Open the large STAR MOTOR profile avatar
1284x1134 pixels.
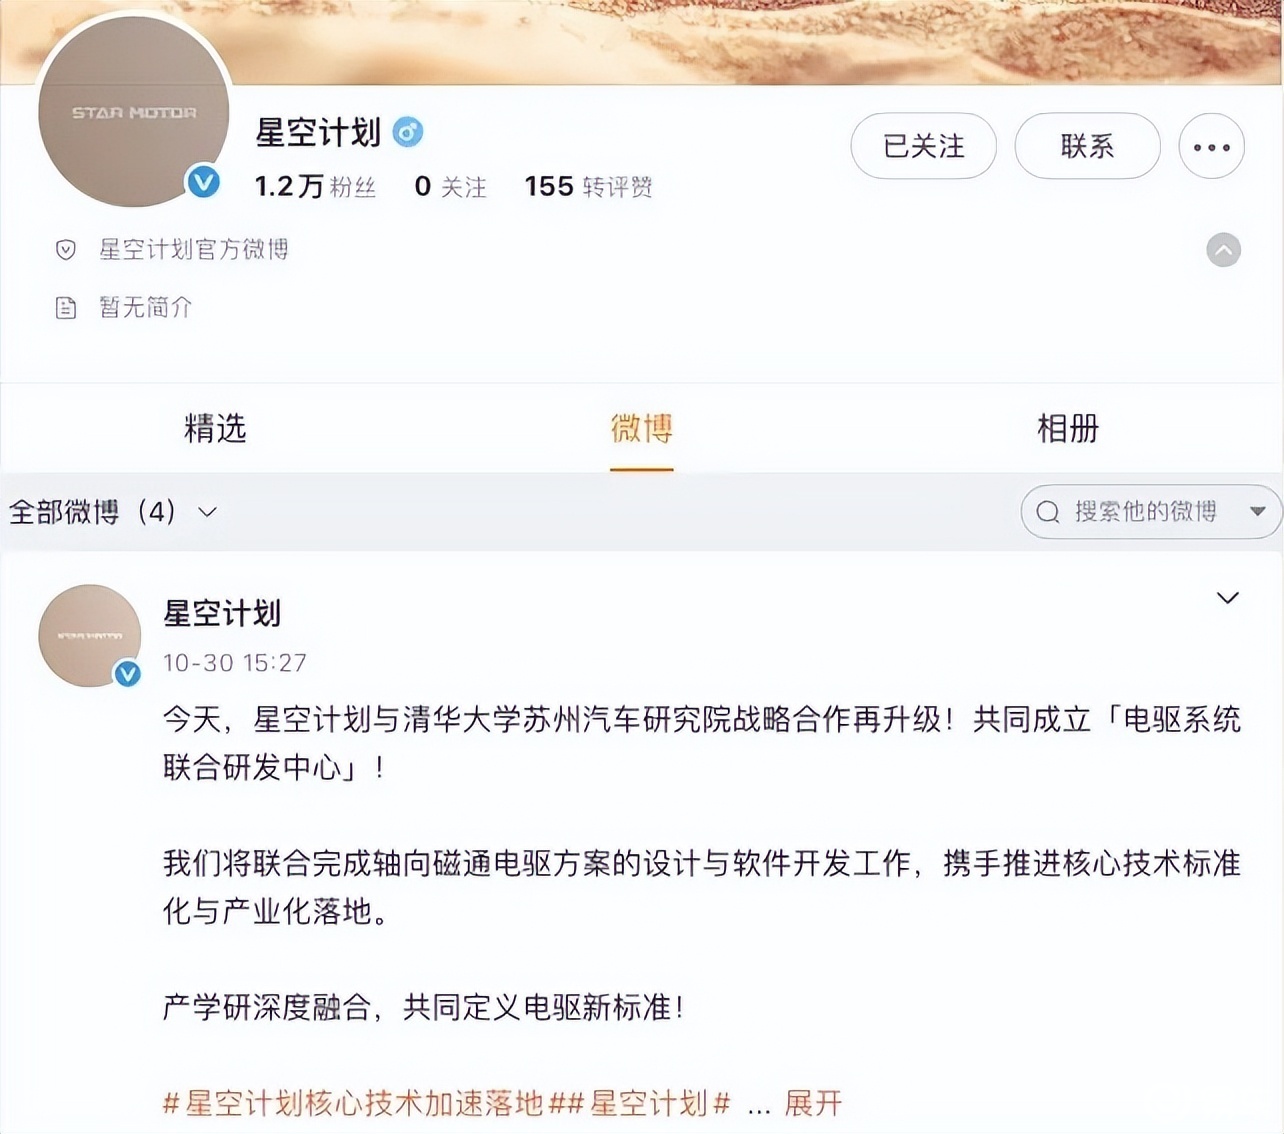134,111
